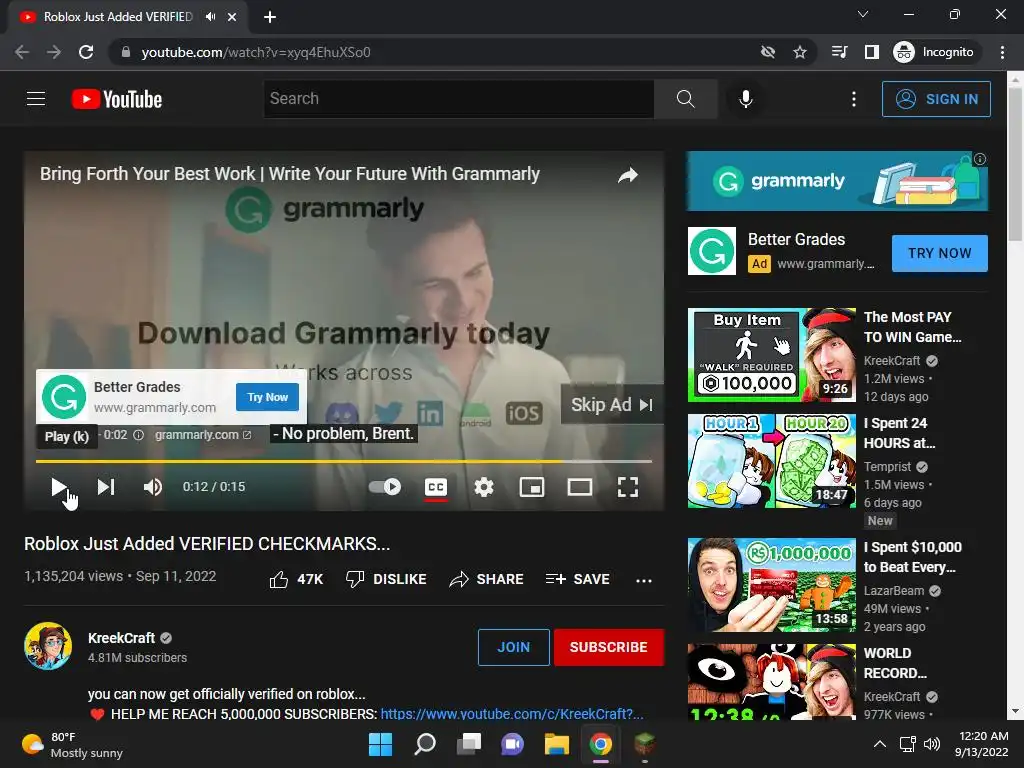1024x768 pixels.
Task: Toggle the browser side panel
Action: click(872, 52)
